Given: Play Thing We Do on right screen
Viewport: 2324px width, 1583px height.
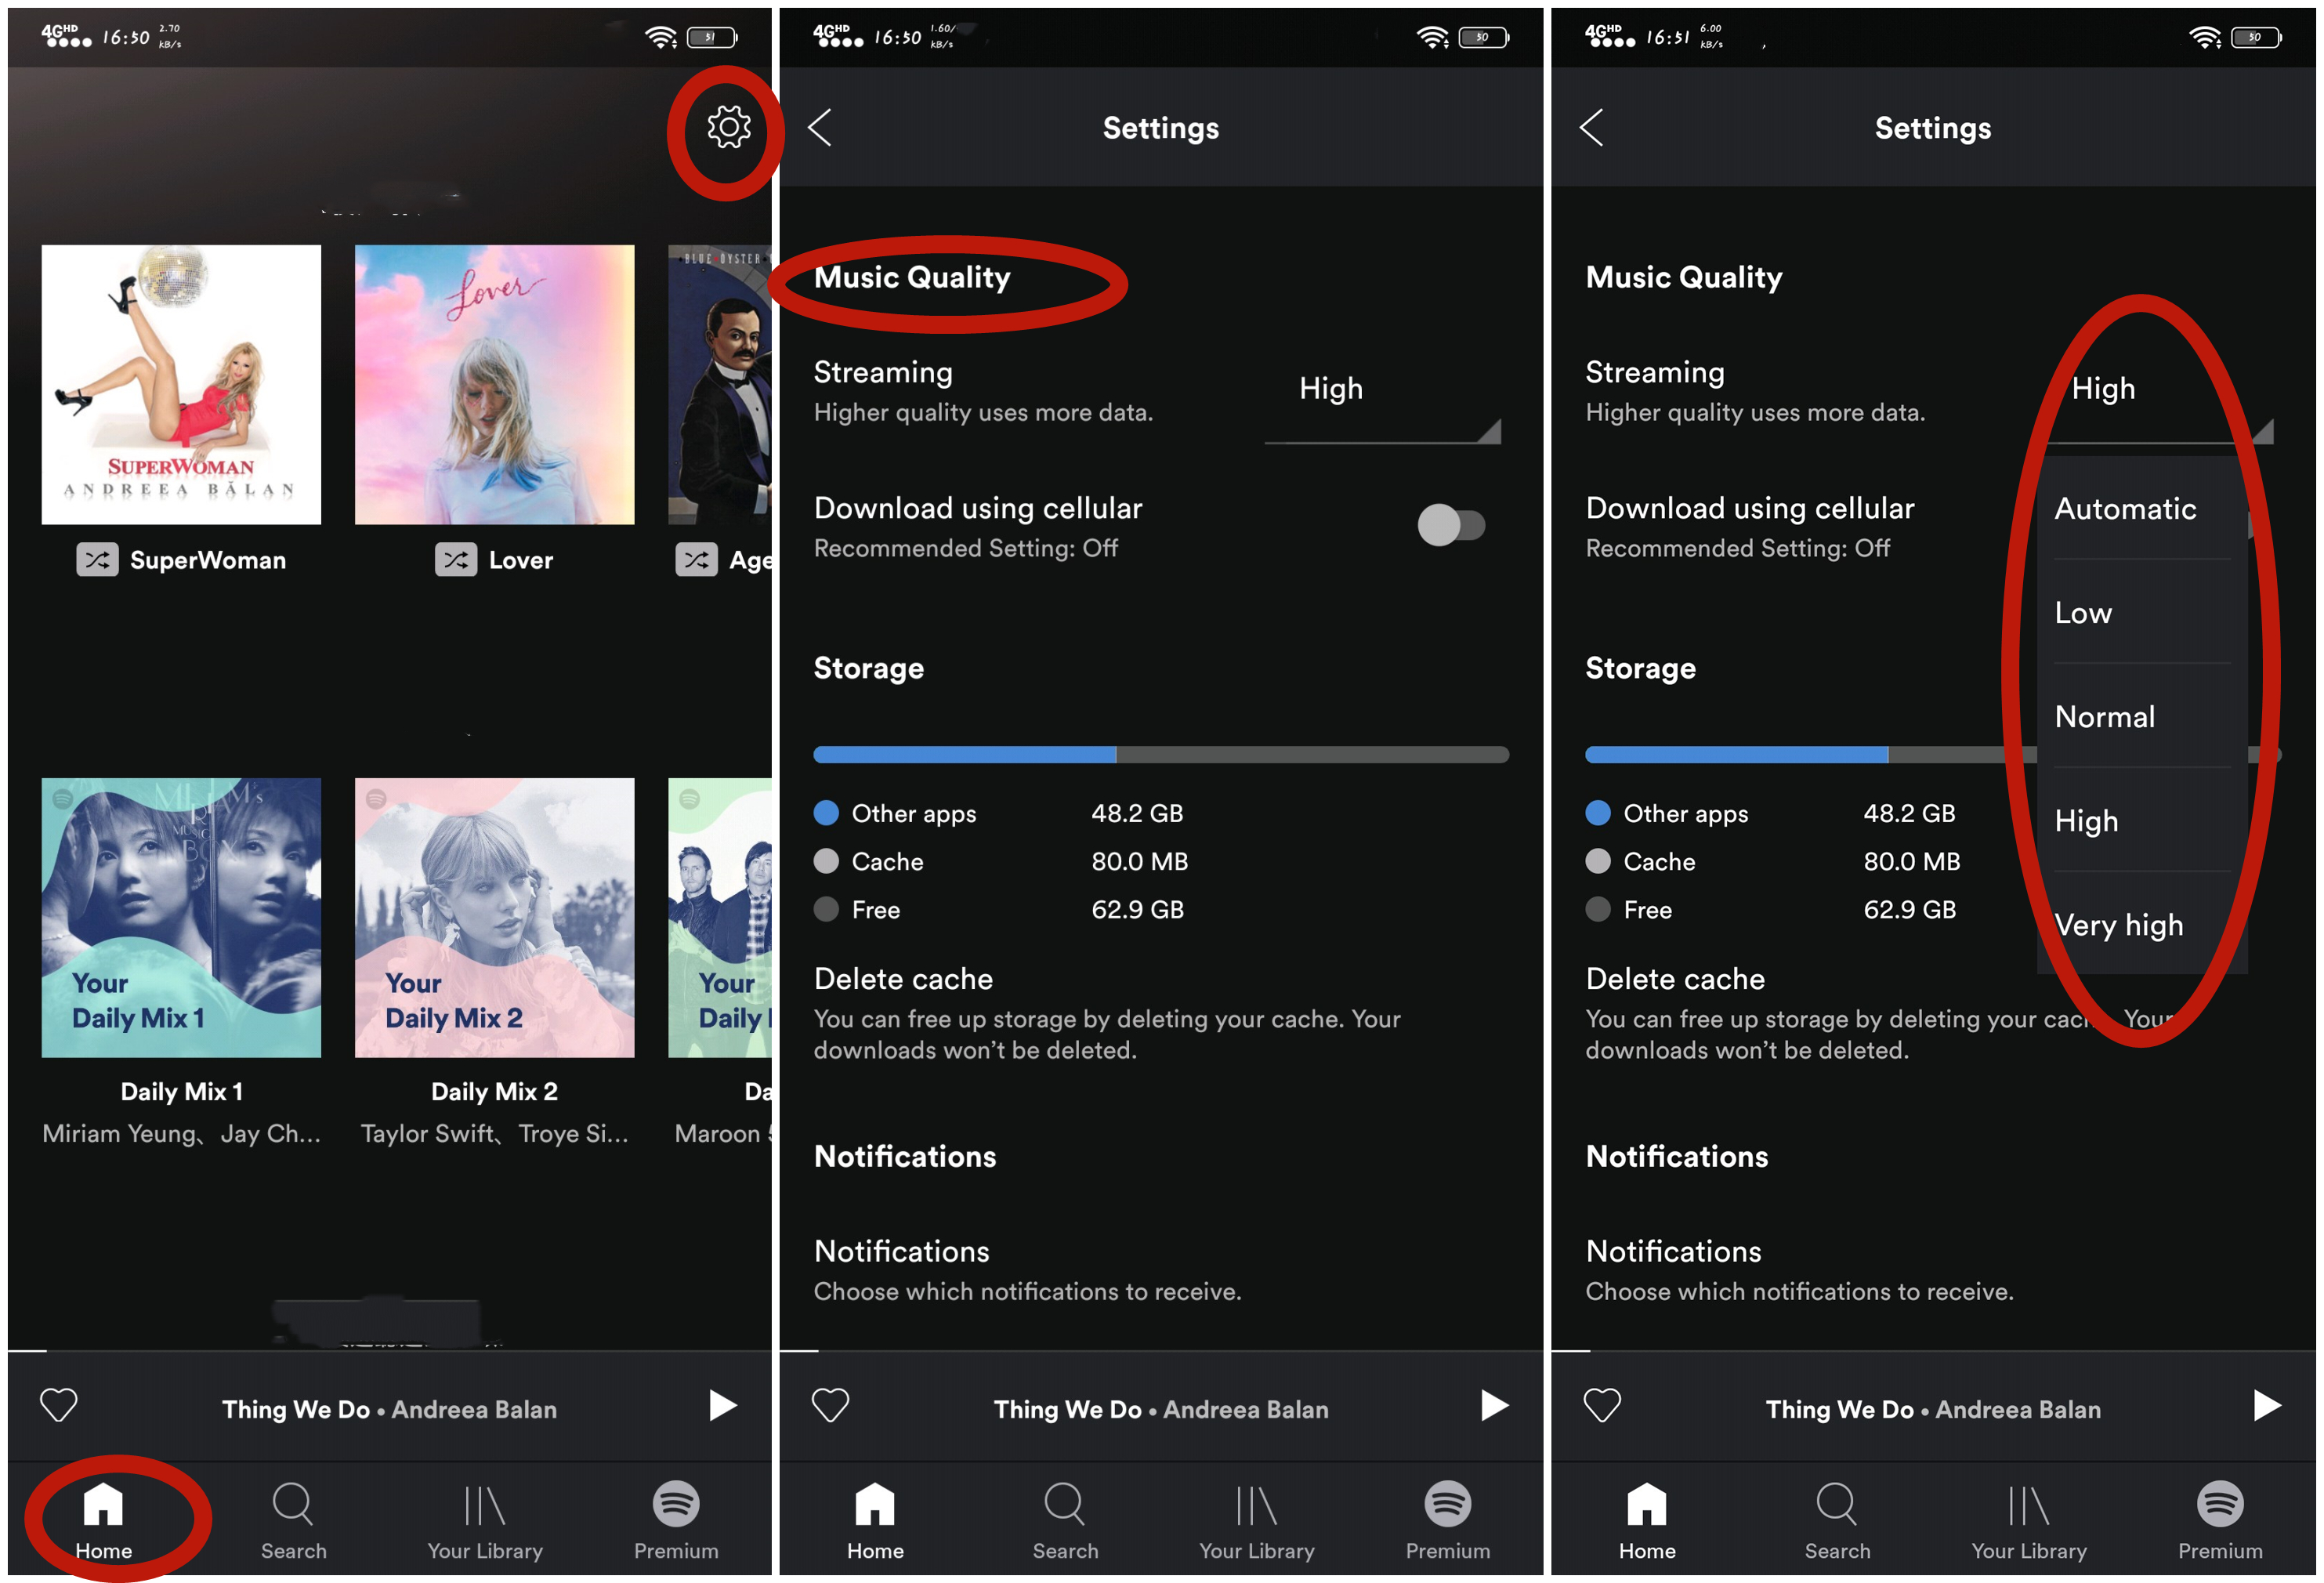Looking at the screenshot, I should tap(2266, 1406).
